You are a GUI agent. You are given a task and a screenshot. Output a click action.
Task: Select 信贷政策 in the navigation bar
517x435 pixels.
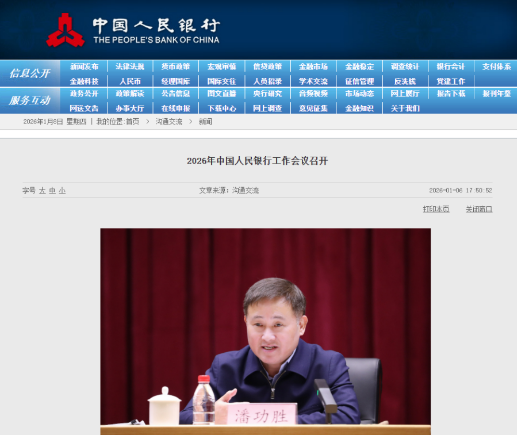pyautogui.click(x=267, y=67)
